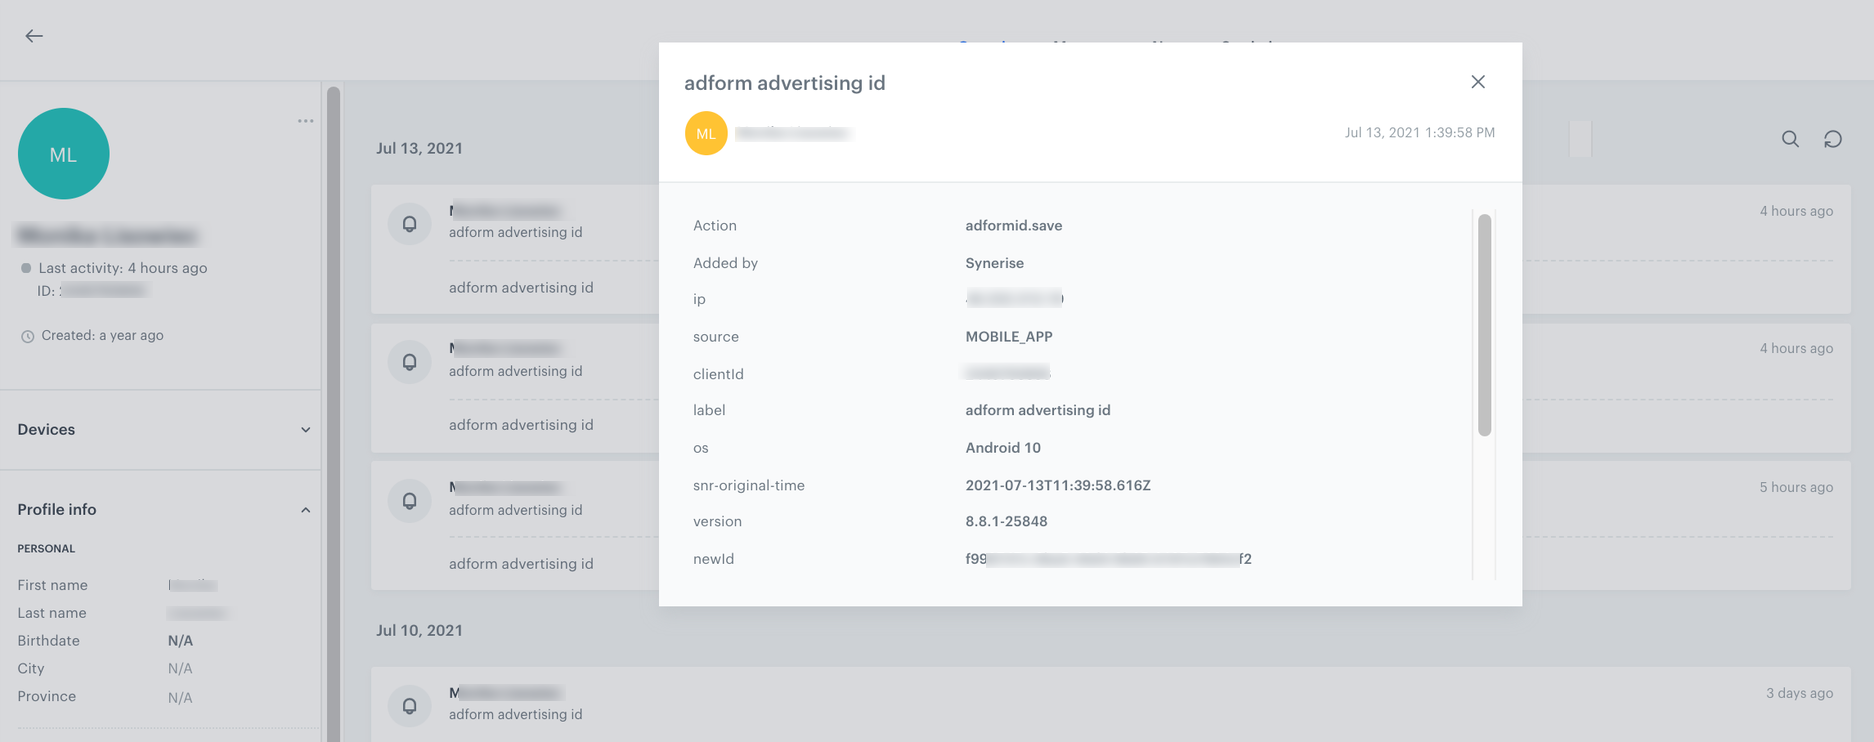
Task: Collapse the Profile info section
Action: [x=305, y=510]
